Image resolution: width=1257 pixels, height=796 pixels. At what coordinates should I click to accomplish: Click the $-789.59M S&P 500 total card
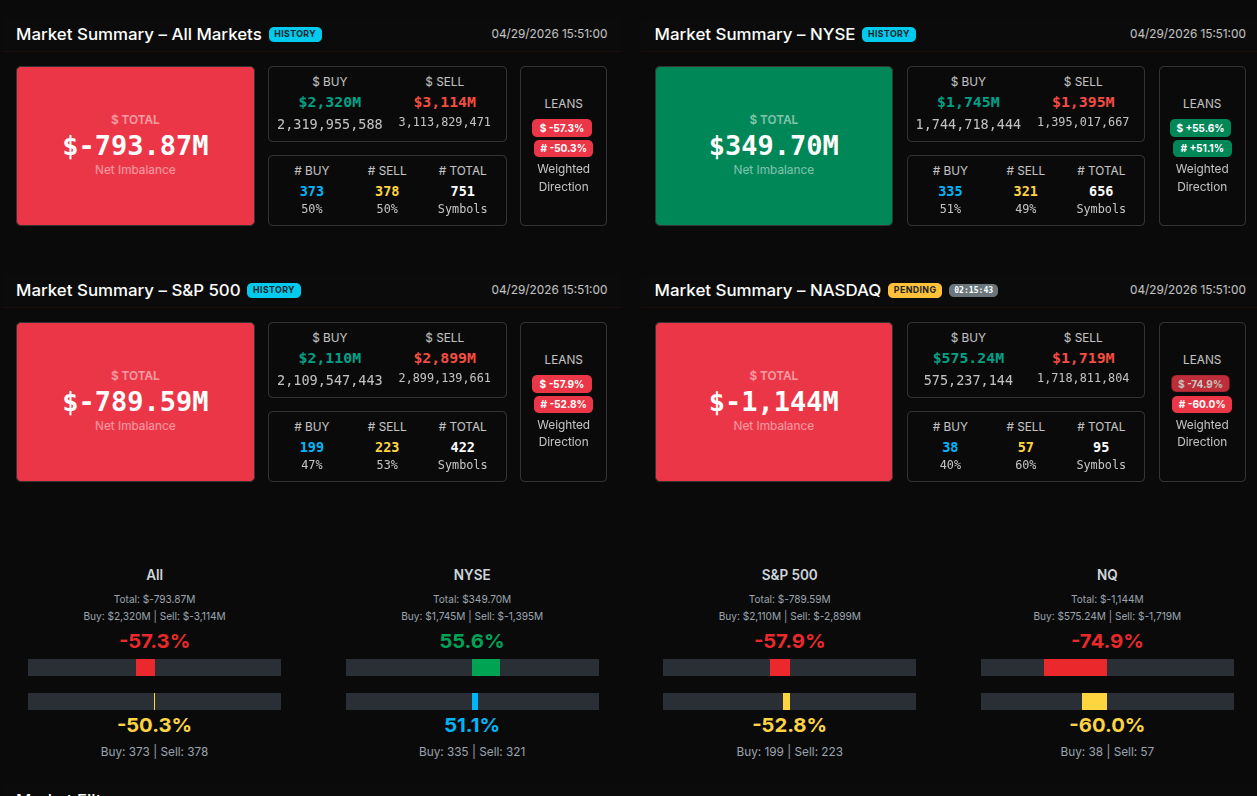135,402
